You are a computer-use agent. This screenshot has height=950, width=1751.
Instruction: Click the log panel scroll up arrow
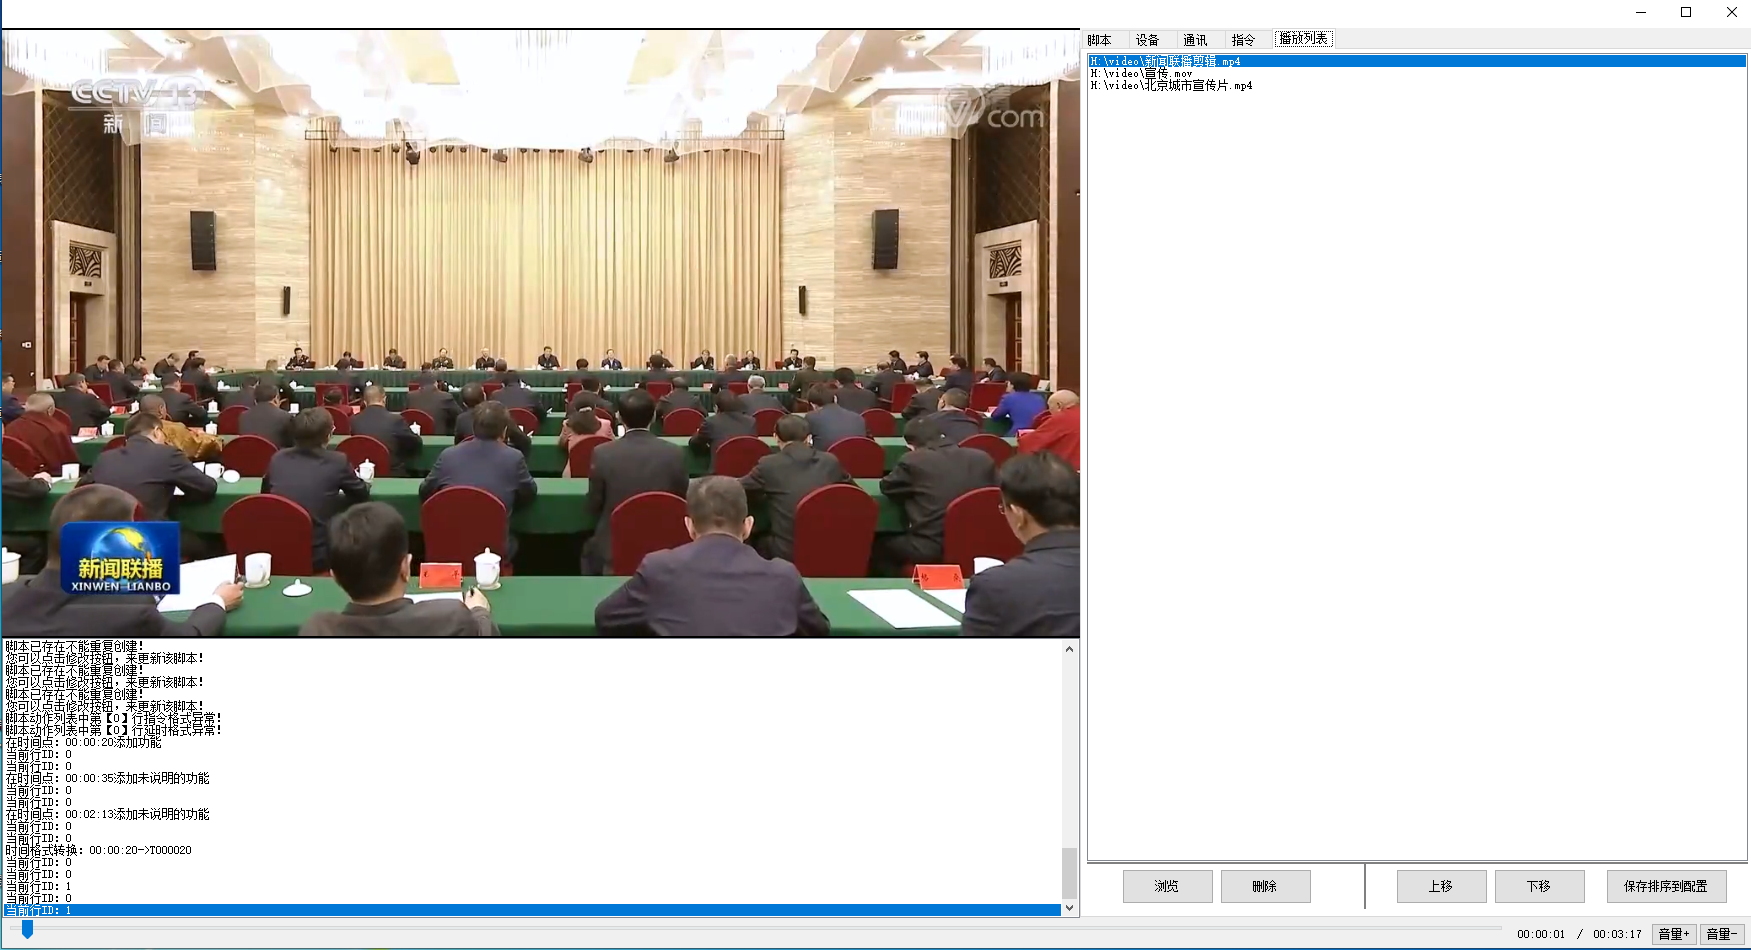(x=1069, y=649)
